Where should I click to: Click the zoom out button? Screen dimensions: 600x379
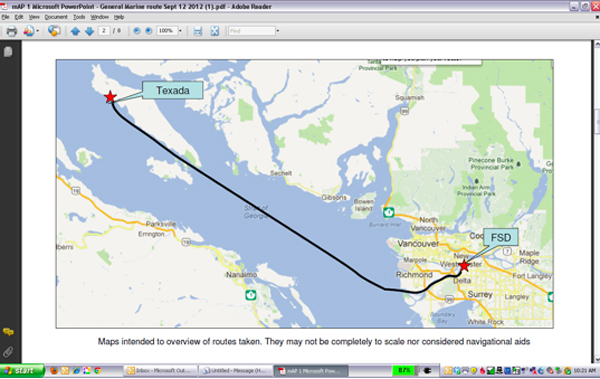[x=137, y=31]
